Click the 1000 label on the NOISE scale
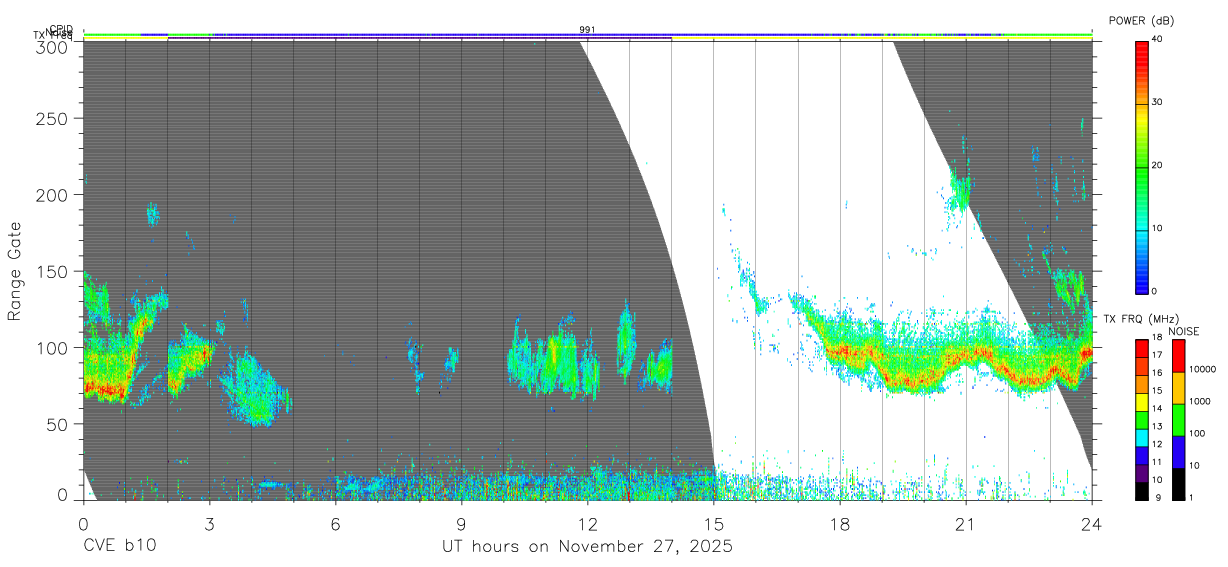This screenshot has height=567, width=1228. [1200, 401]
